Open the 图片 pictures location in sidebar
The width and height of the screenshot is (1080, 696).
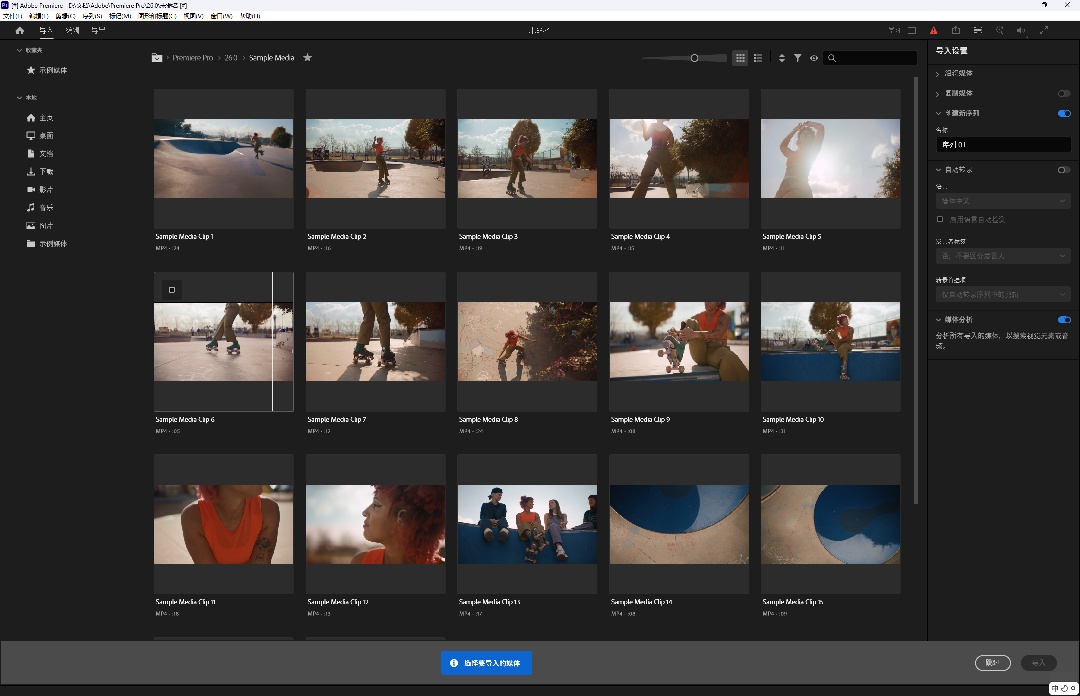point(40,226)
